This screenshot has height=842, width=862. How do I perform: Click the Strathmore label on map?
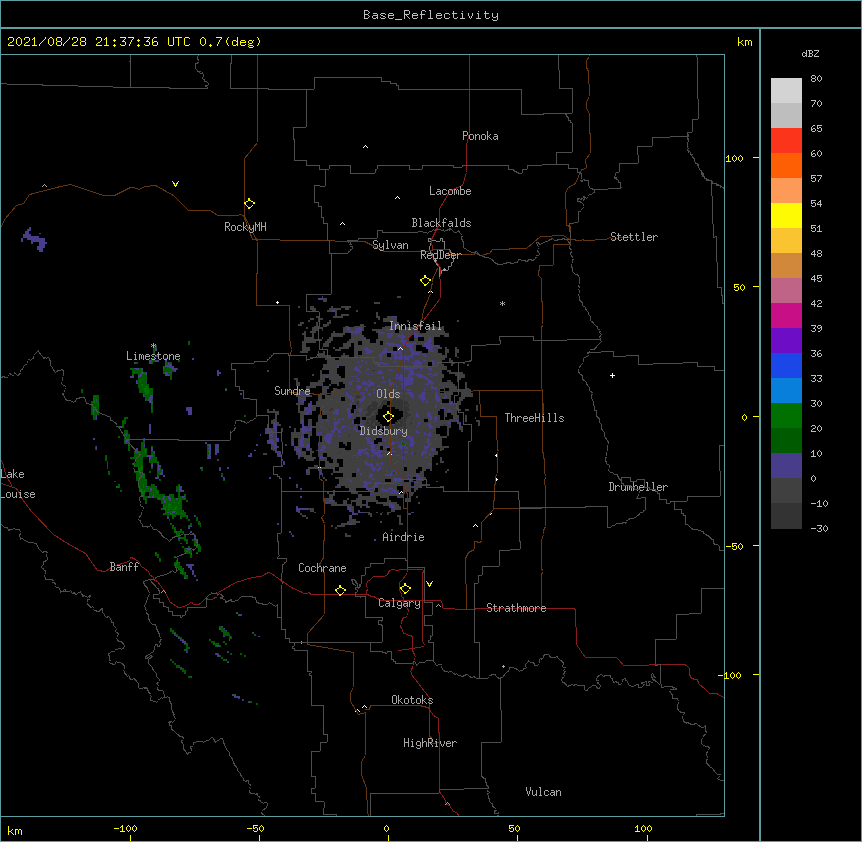(x=516, y=608)
